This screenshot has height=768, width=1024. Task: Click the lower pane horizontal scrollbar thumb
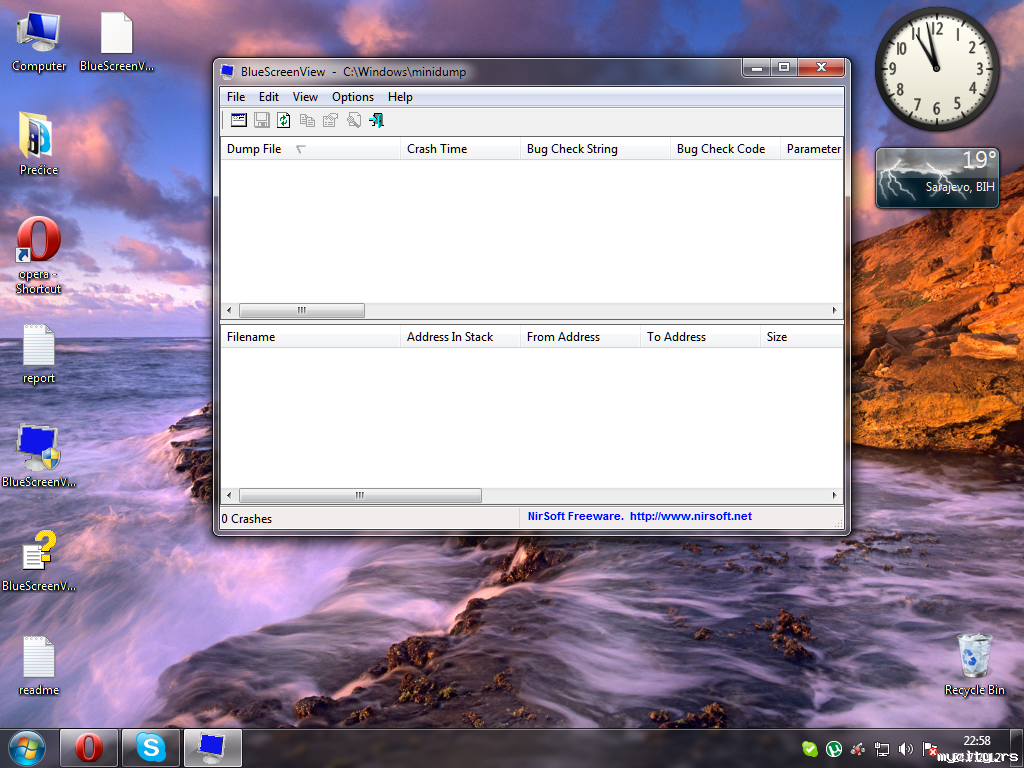360,496
